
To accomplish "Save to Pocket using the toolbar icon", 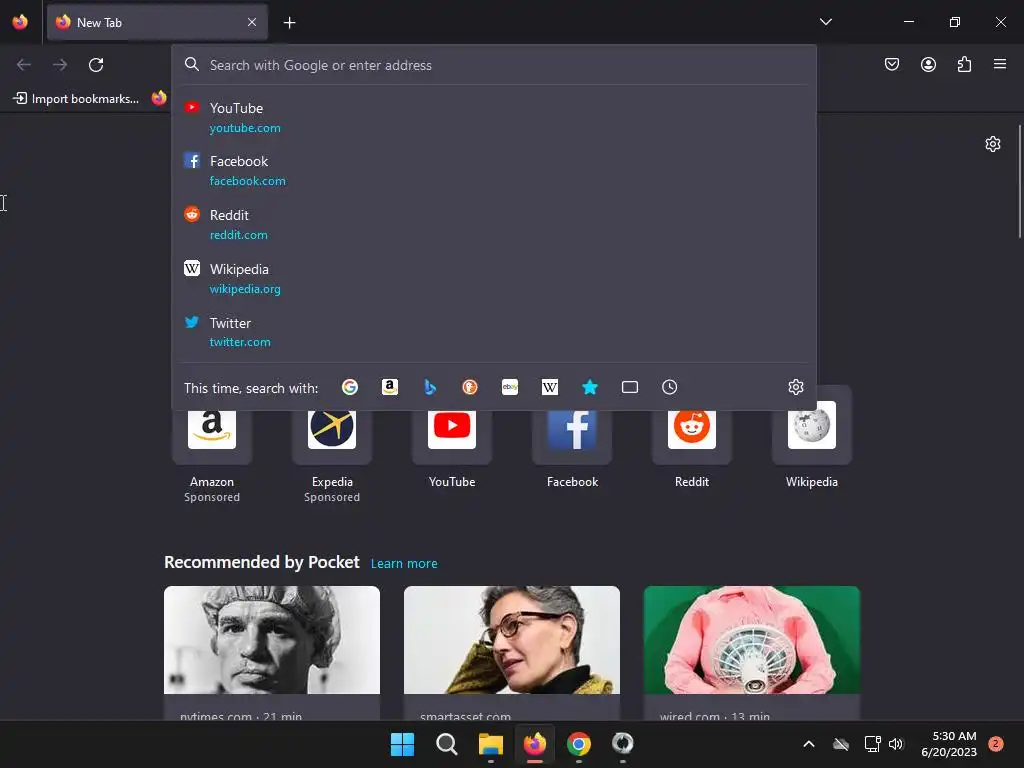I will click(891, 64).
